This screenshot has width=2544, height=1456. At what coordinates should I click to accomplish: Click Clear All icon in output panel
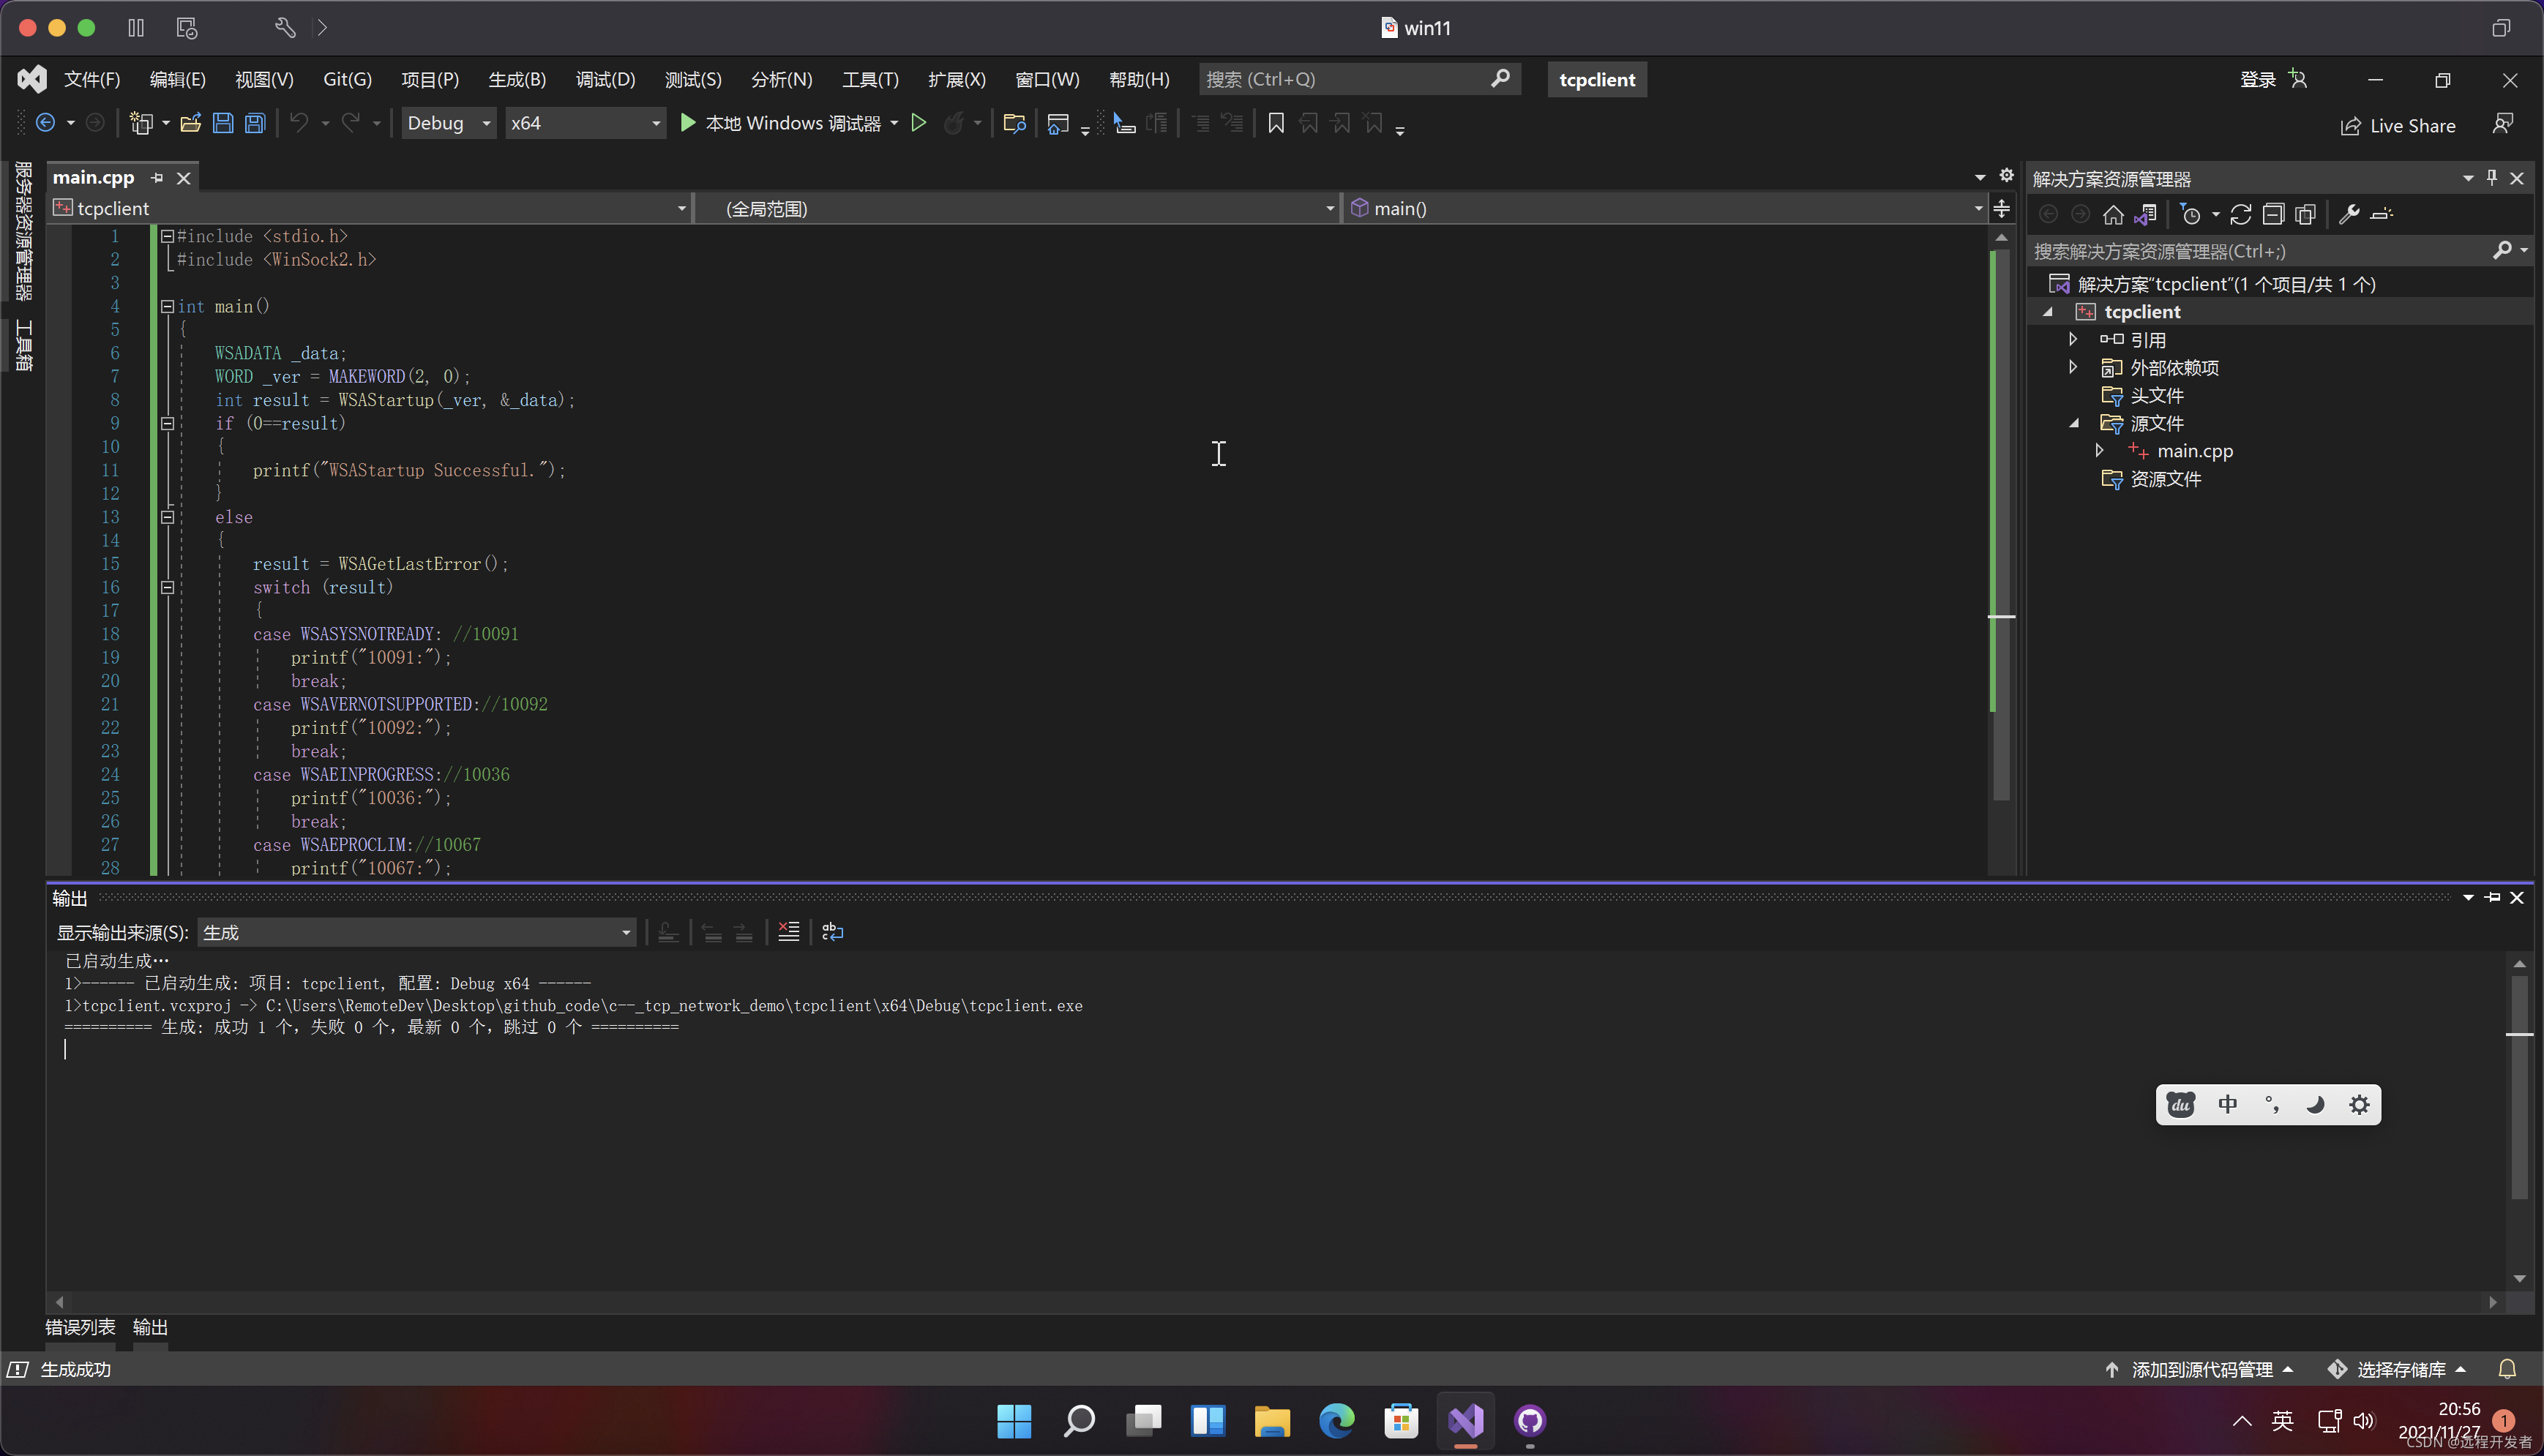coord(788,932)
